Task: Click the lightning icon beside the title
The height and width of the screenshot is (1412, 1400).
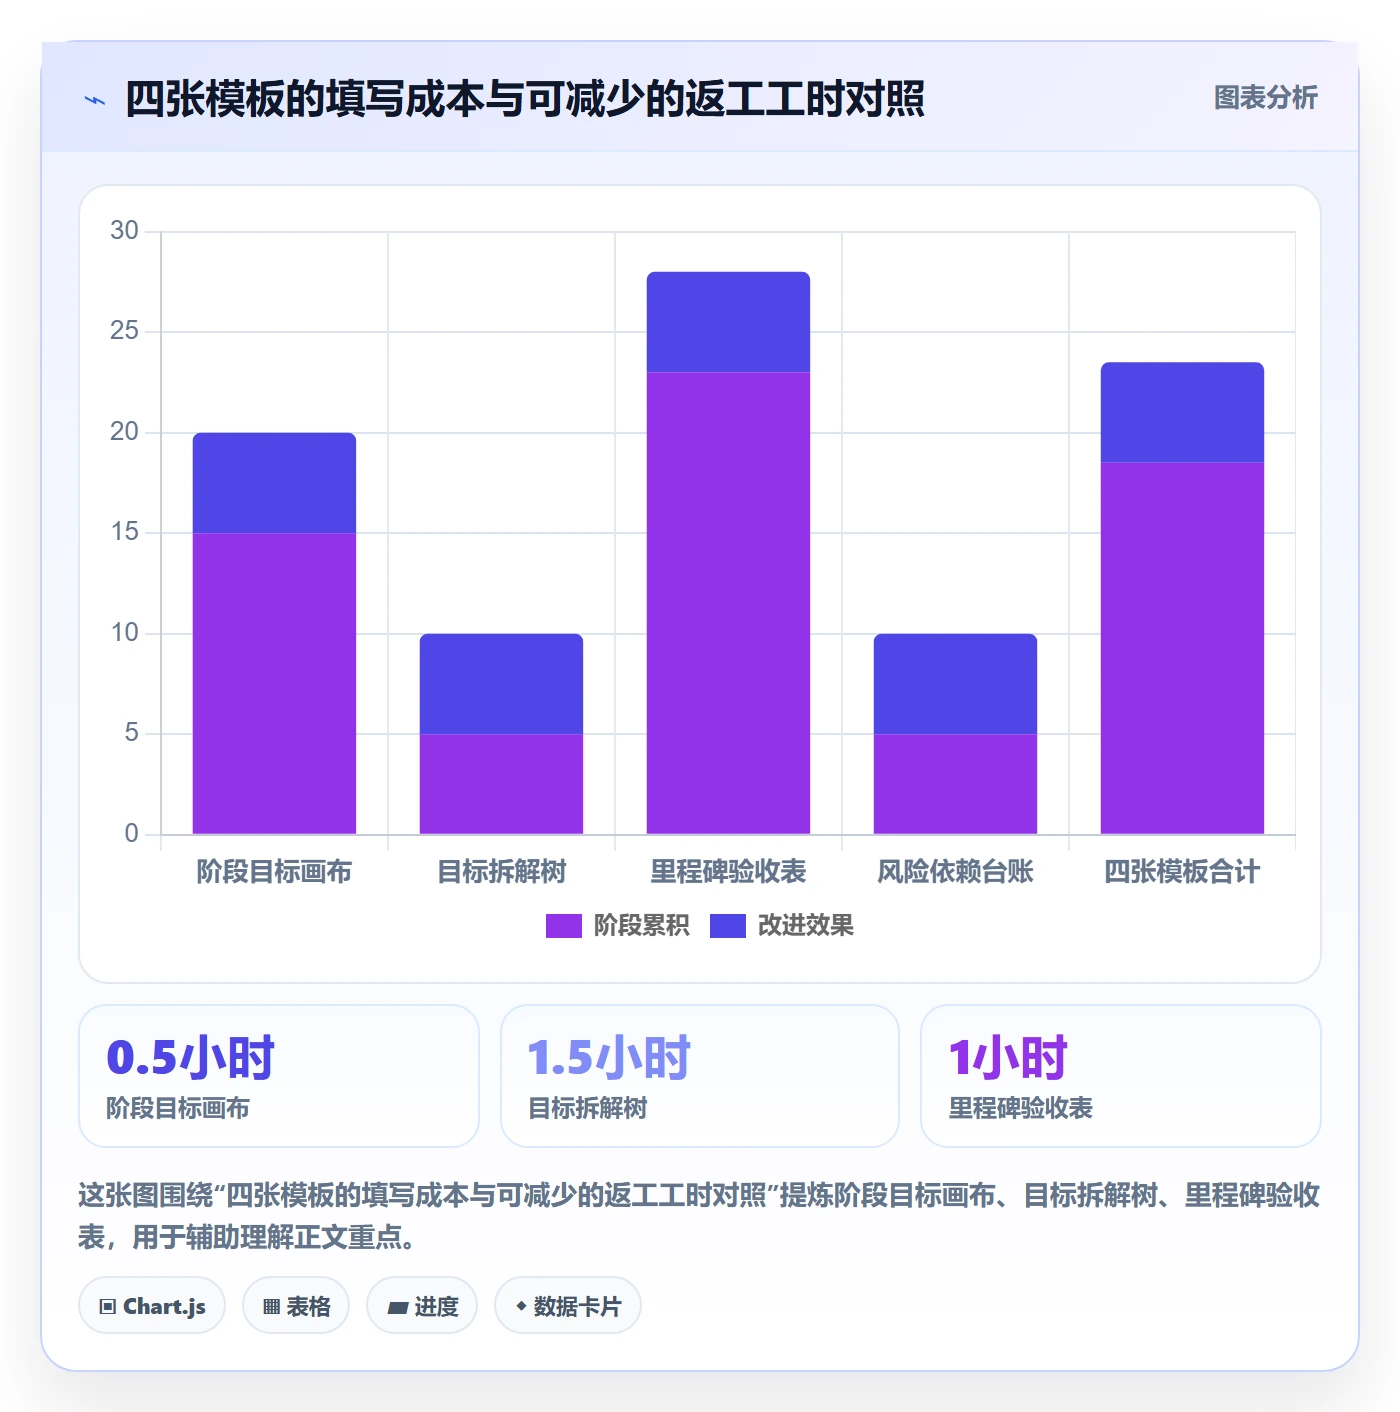Action: pos(95,100)
